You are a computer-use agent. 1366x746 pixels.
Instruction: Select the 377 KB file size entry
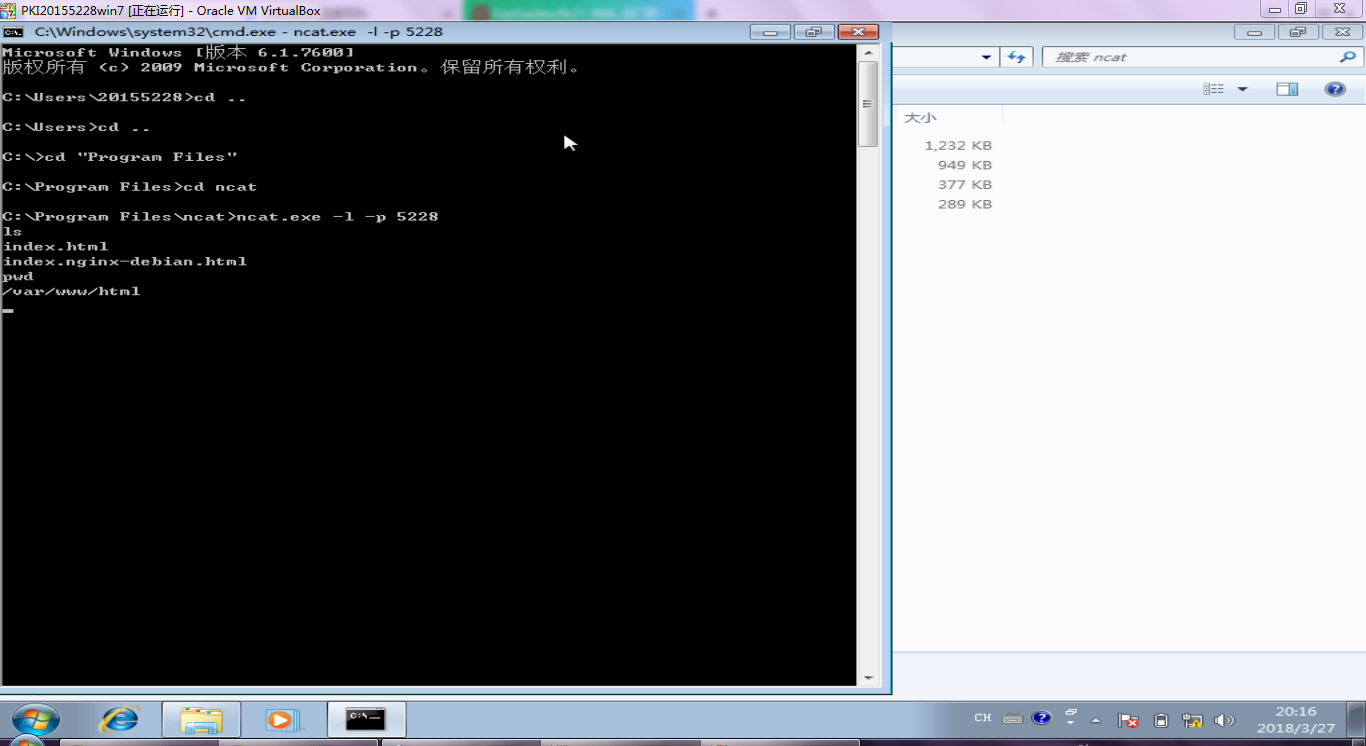965,185
